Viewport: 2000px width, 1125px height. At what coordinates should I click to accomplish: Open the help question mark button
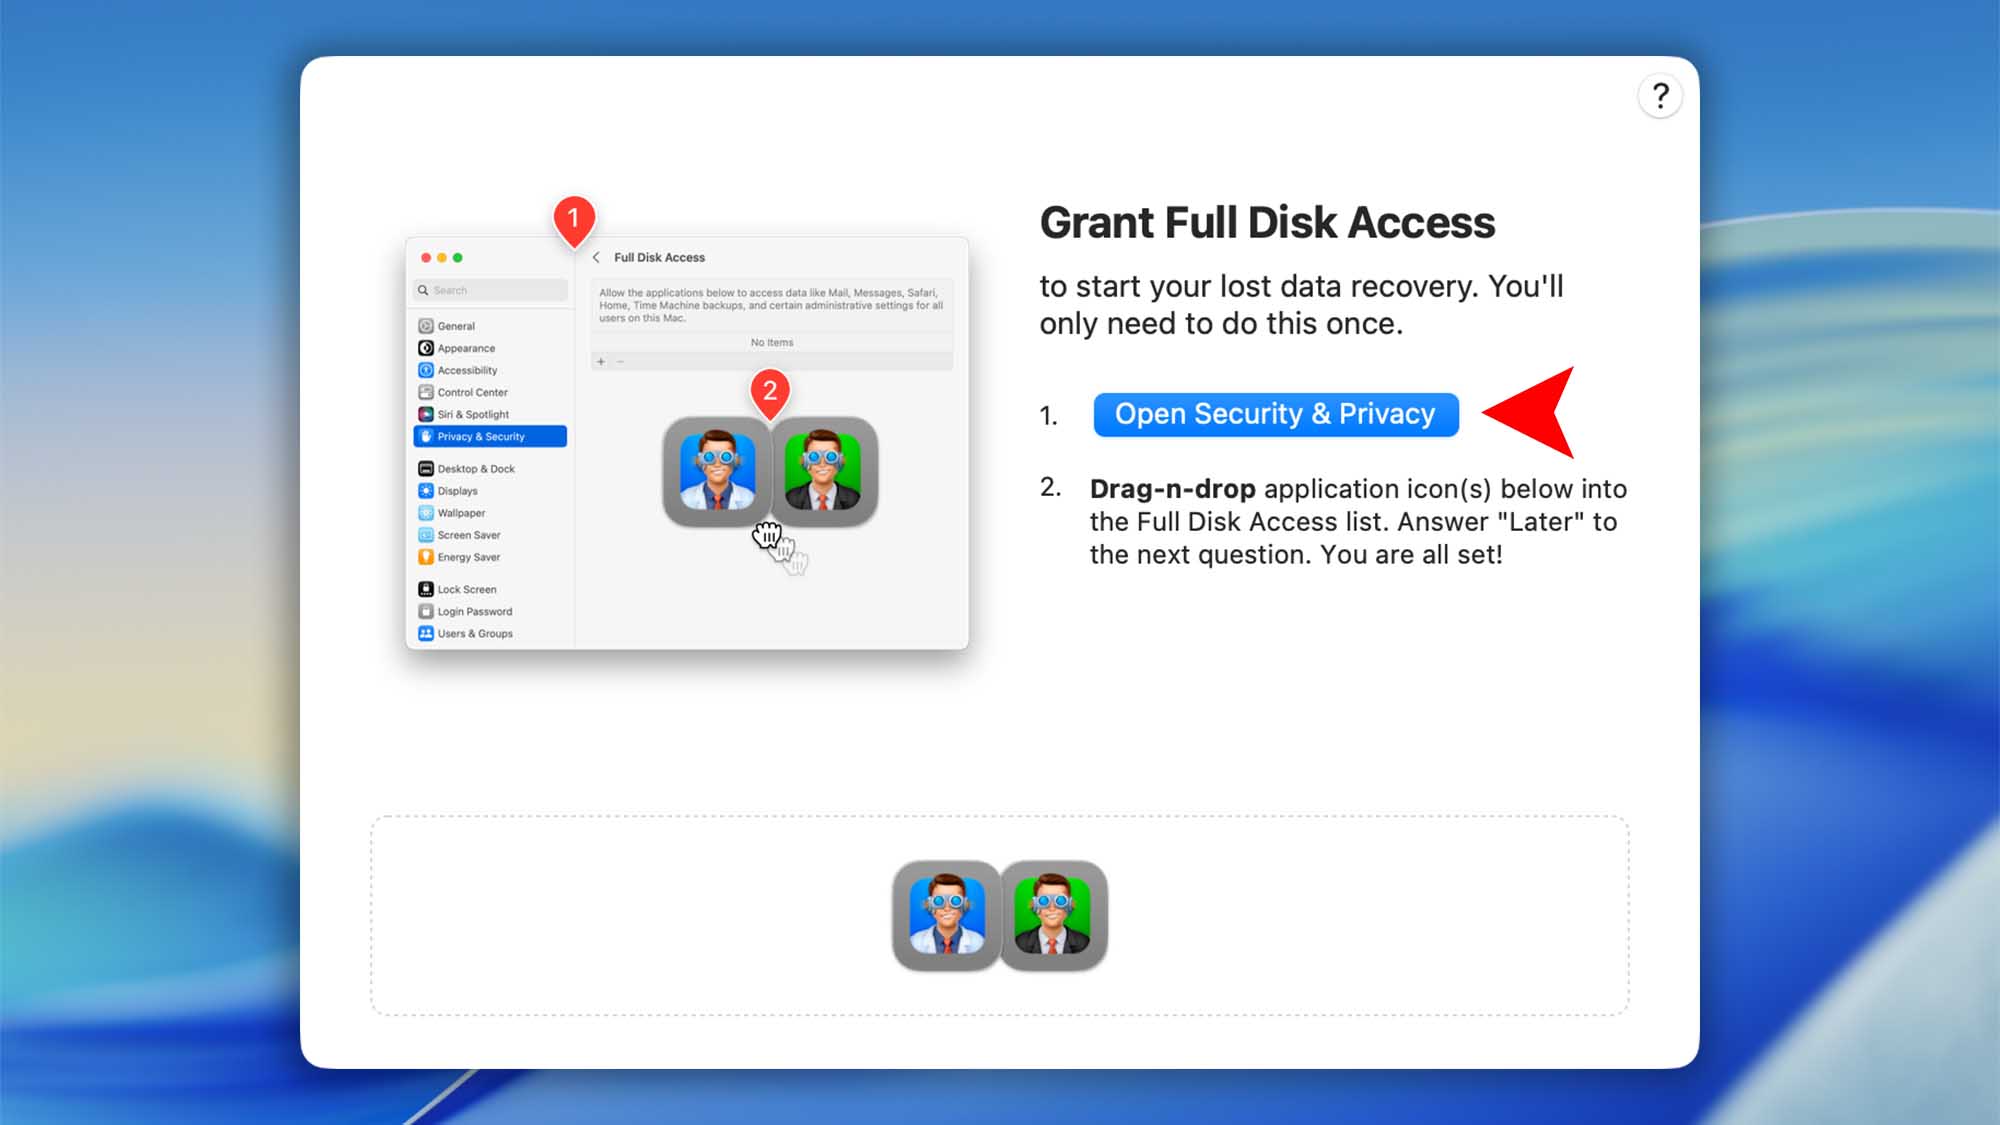click(x=1661, y=95)
